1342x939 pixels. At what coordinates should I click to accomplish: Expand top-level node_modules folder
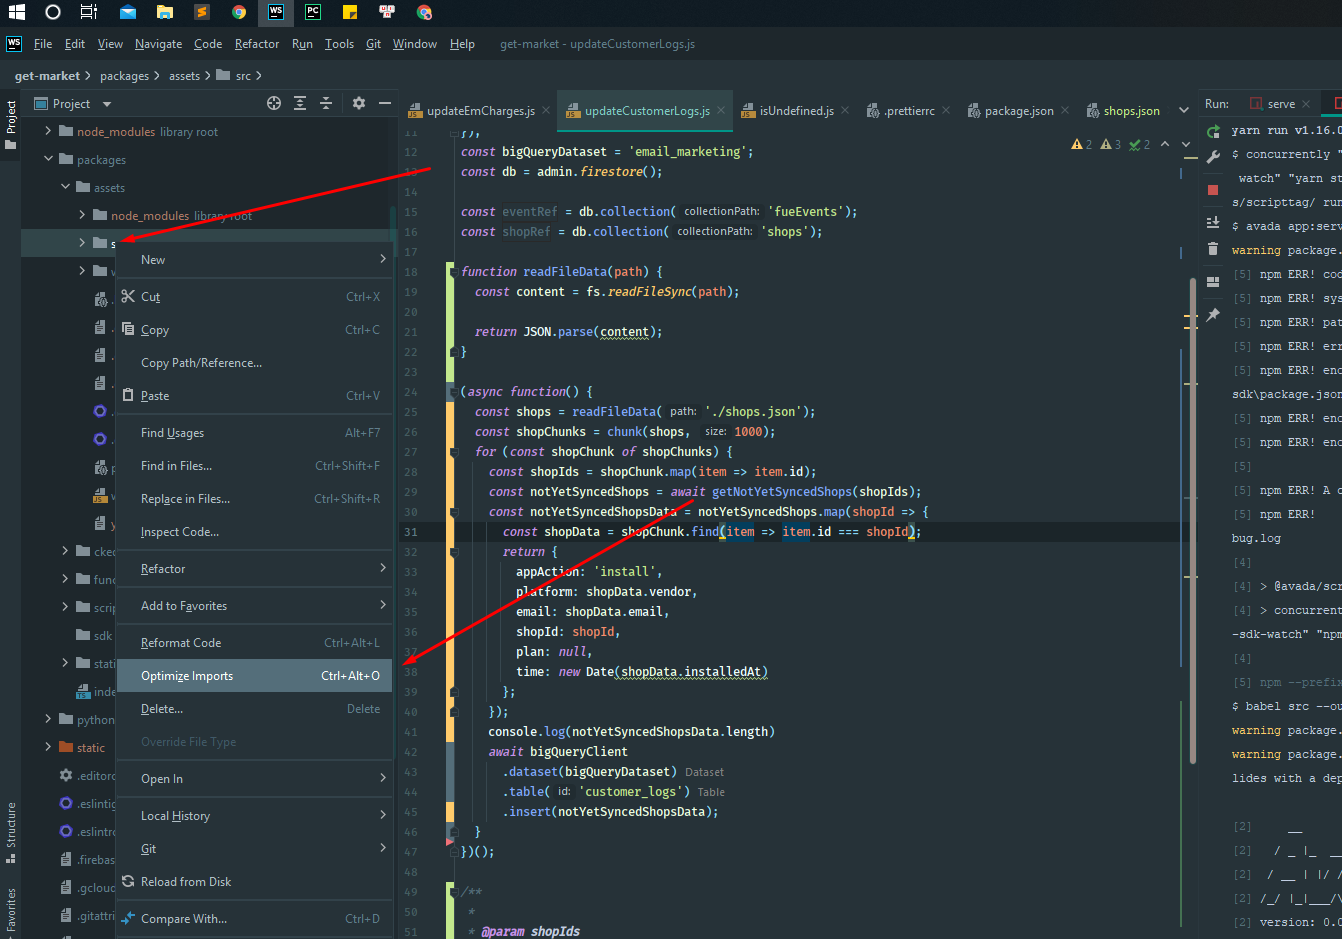tap(48, 132)
